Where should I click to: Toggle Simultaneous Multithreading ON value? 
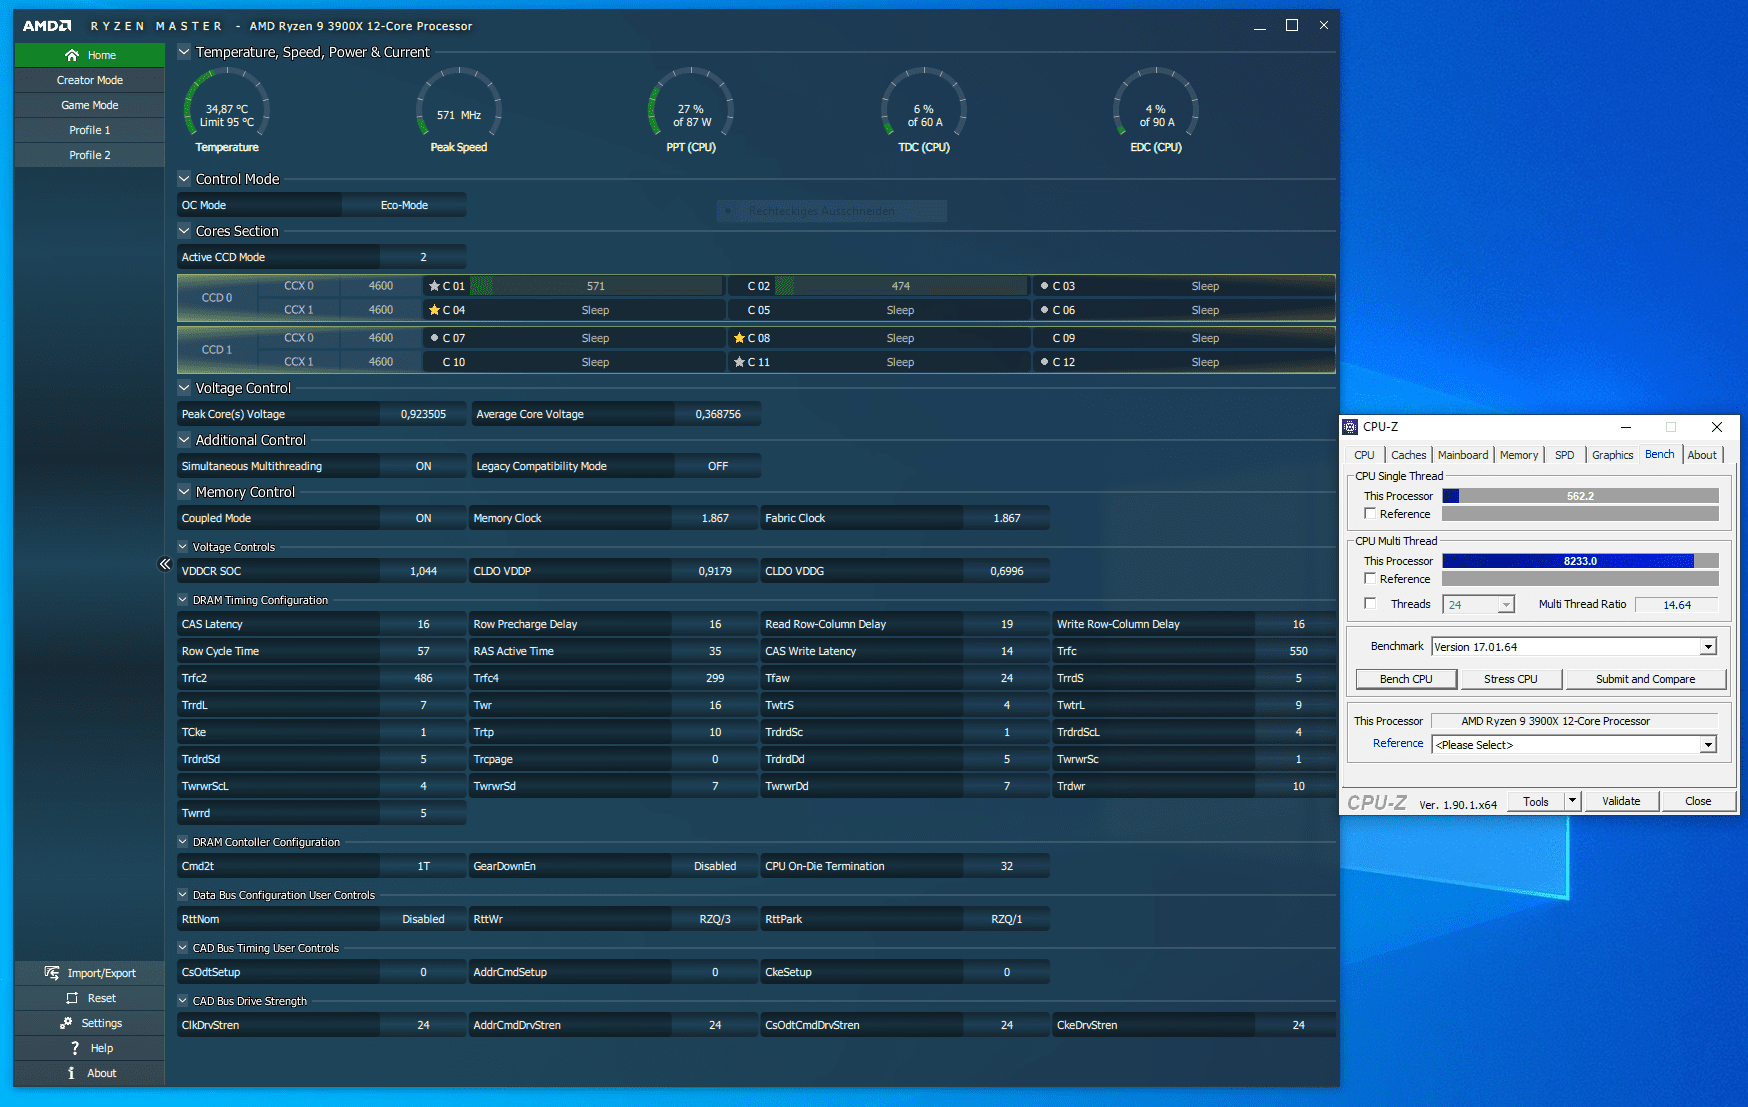click(x=424, y=466)
